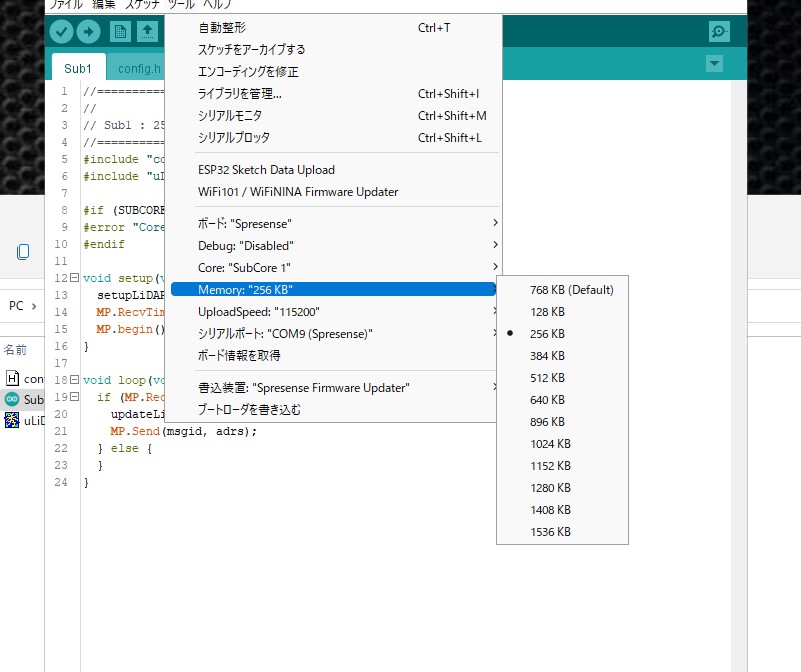
Task: Open Serial Monitor via magnifier icon
Action: tap(719, 32)
